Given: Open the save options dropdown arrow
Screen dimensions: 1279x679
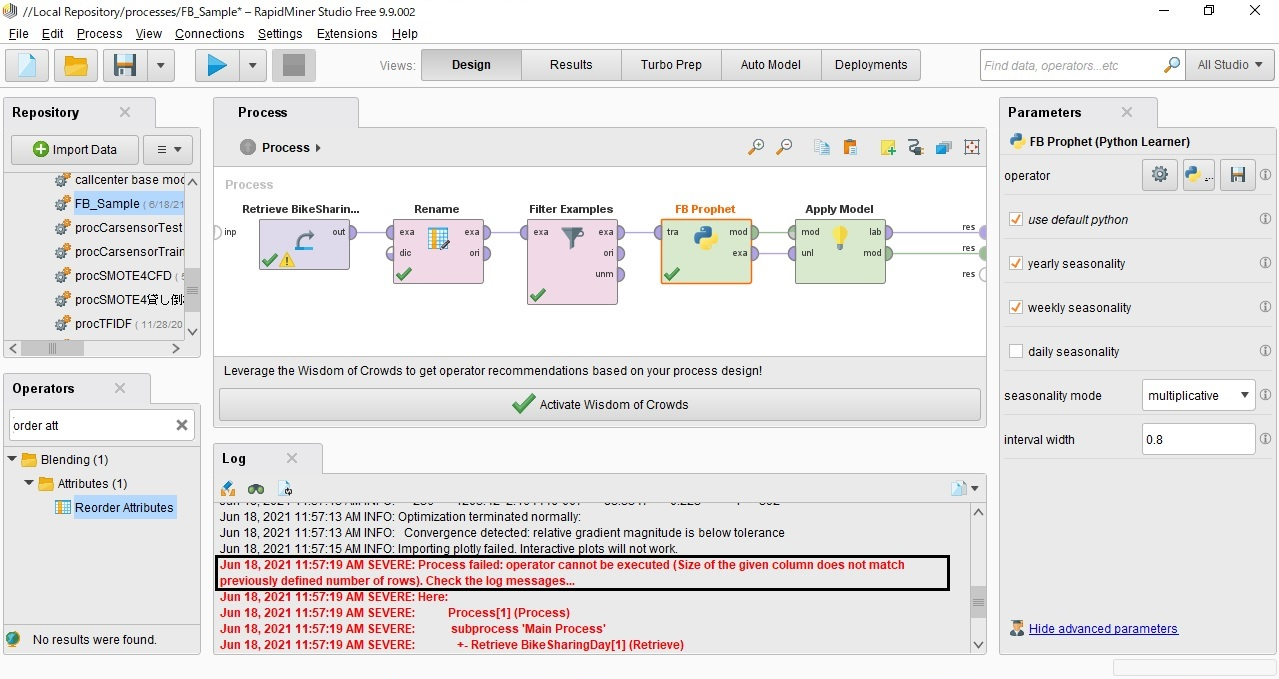Looking at the screenshot, I should 161,66.
